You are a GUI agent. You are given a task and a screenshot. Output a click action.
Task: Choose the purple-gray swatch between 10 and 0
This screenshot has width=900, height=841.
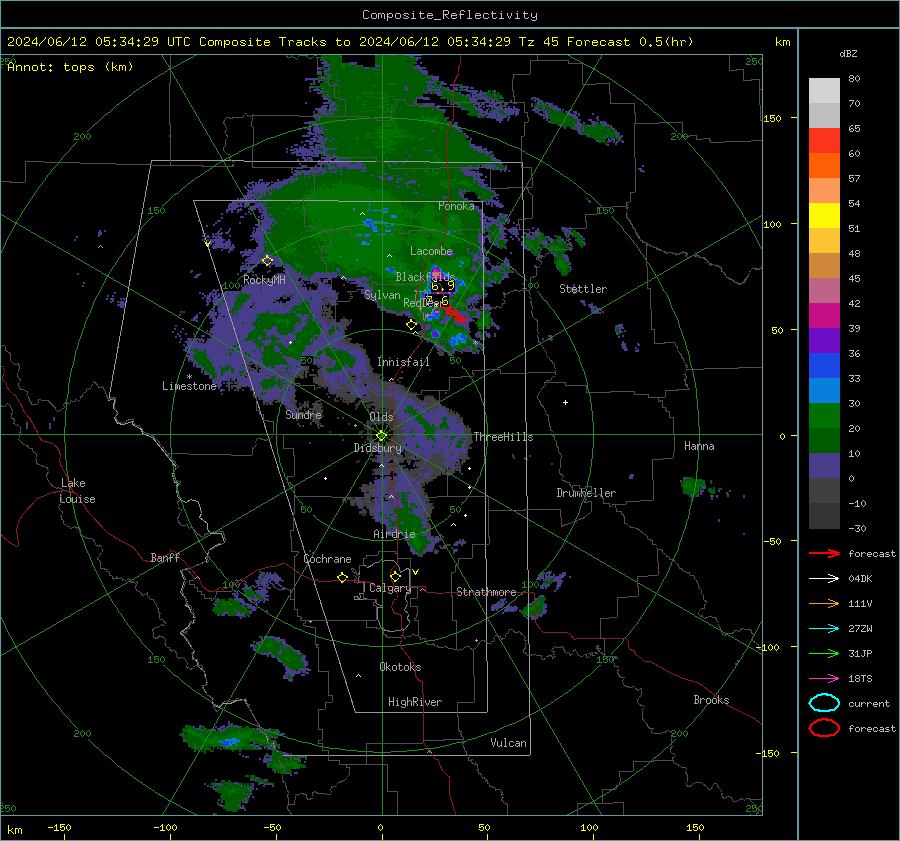(x=824, y=466)
